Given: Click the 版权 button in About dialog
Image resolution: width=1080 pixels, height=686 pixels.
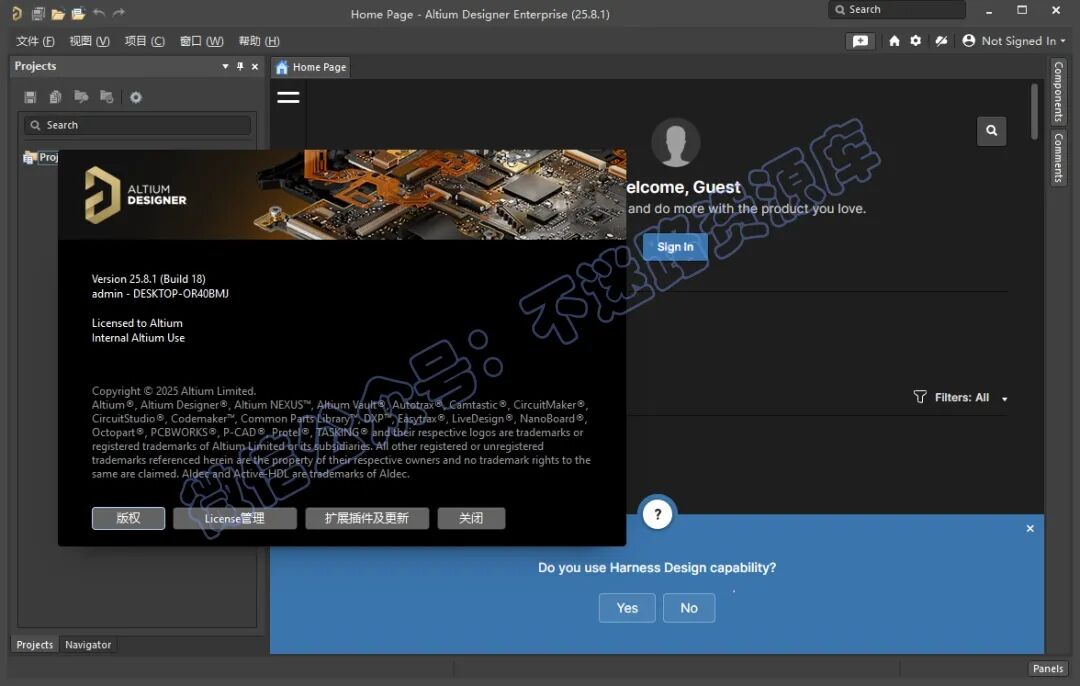Looking at the screenshot, I should [128, 518].
